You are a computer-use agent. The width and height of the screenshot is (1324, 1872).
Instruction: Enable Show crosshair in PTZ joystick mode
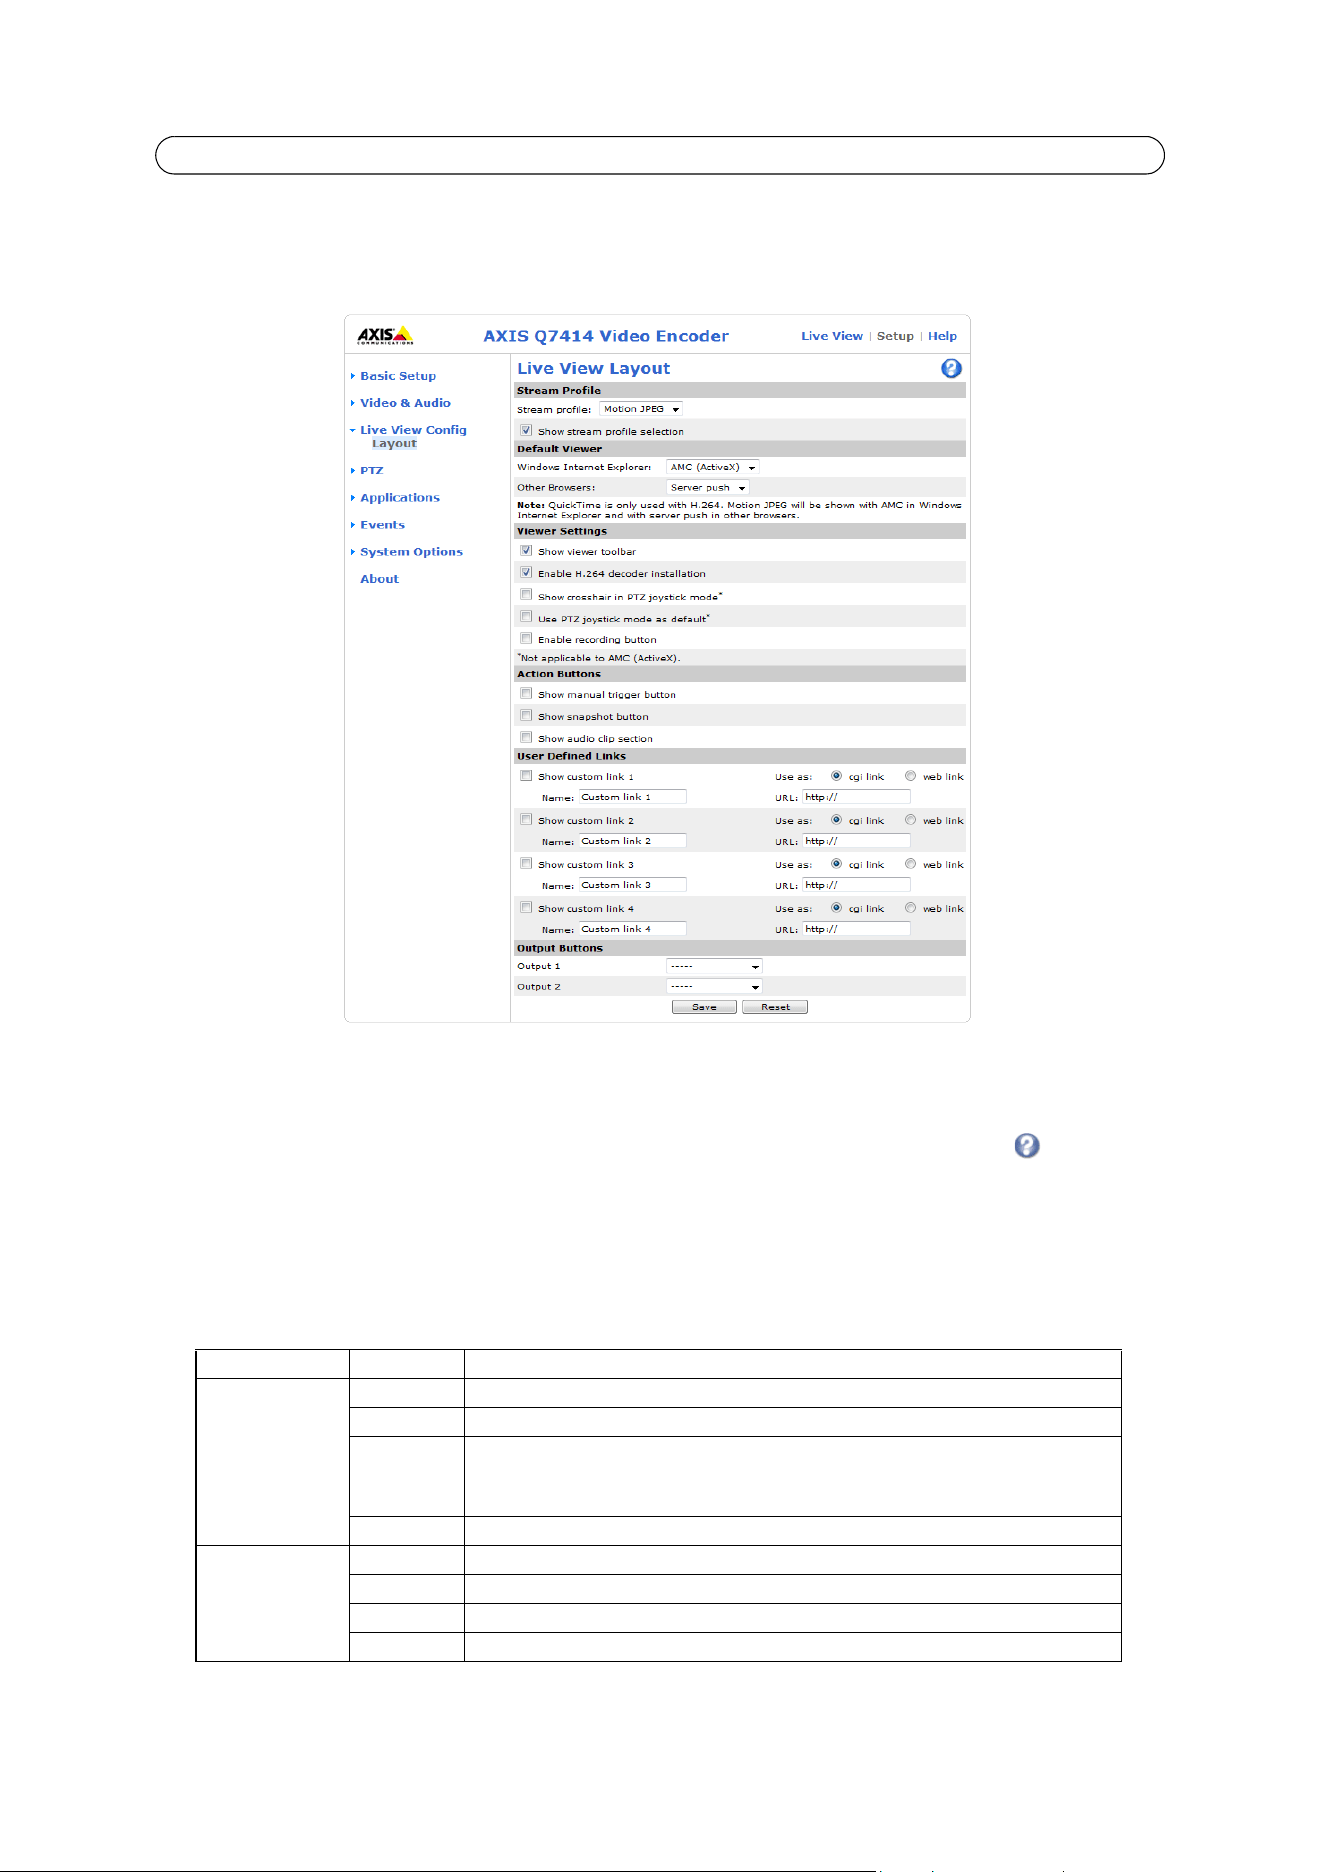pyautogui.click(x=526, y=595)
